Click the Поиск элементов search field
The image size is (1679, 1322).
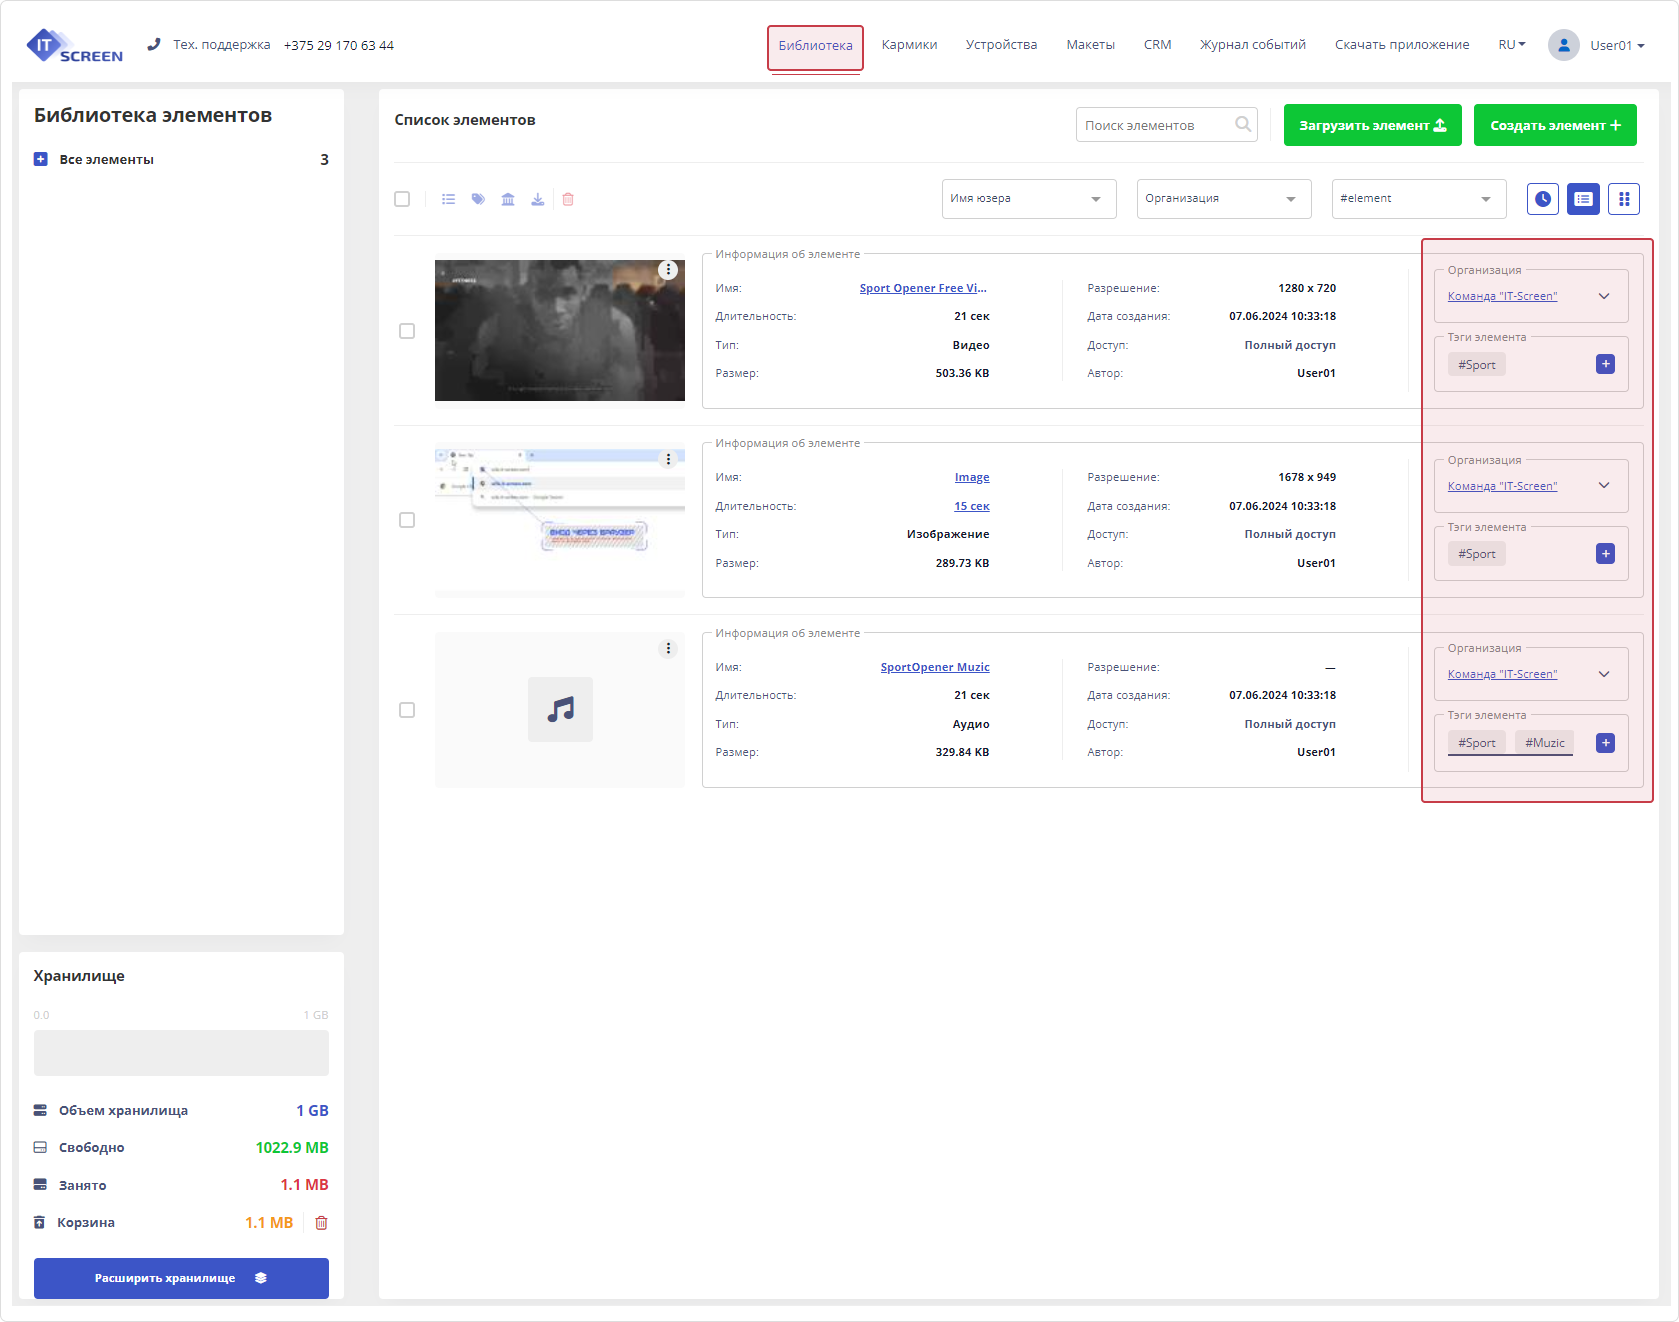[1155, 125]
